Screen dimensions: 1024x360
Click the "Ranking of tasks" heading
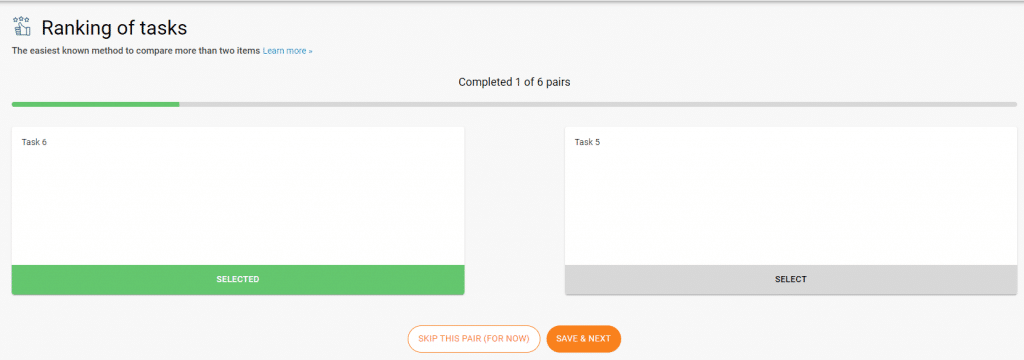[x=114, y=28]
